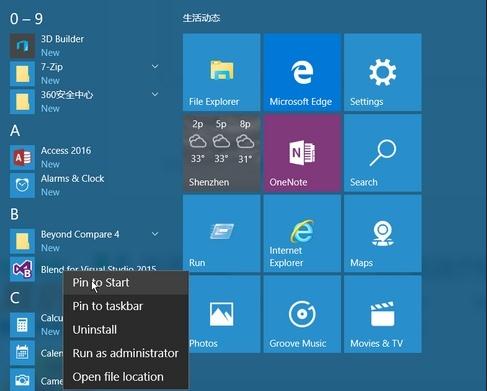This screenshot has width=487, height=391.
Task: Launch the Internet Explorer tile
Action: coord(302,234)
